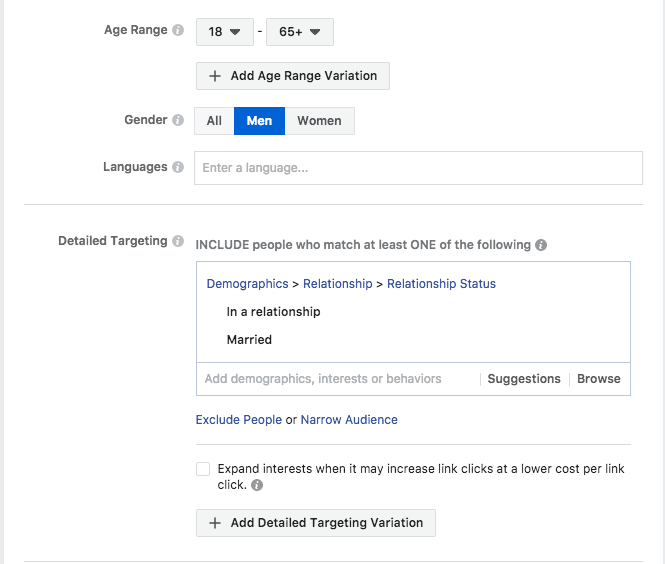Click info icon beside INCLUDE people text
The image size is (665, 564).
(x=541, y=245)
